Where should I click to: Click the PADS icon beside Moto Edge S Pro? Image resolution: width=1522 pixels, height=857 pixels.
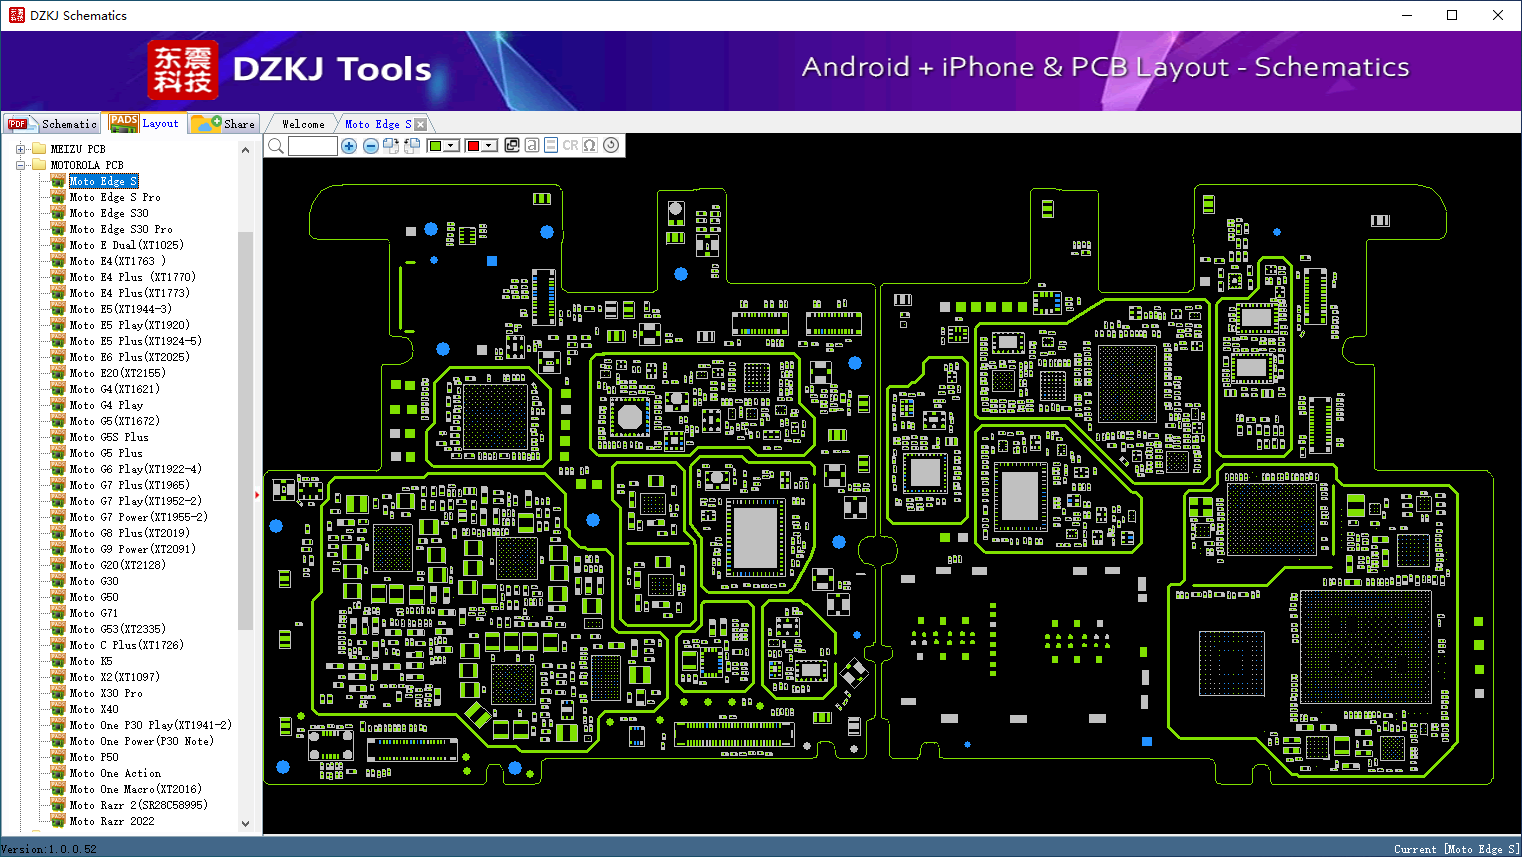(x=58, y=197)
